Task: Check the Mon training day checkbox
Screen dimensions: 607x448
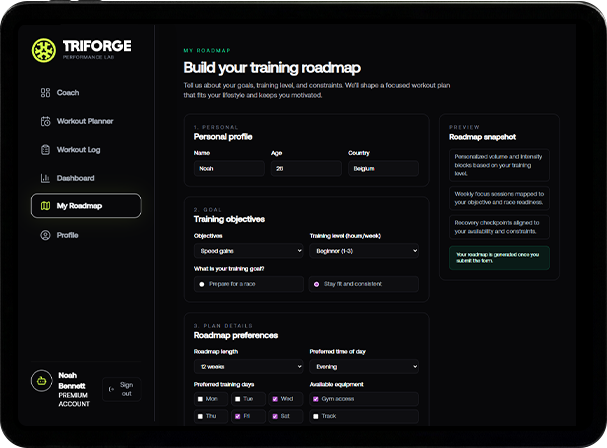Action: click(x=200, y=398)
